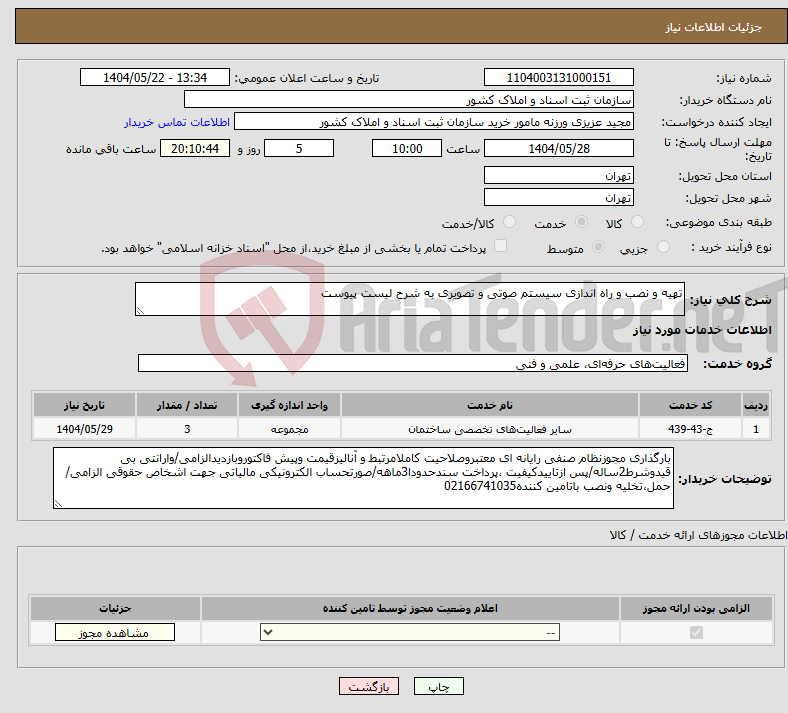
Task: Click the اعلام وضعیت مجوز توسط تامین کننده header
Action: 410,608
